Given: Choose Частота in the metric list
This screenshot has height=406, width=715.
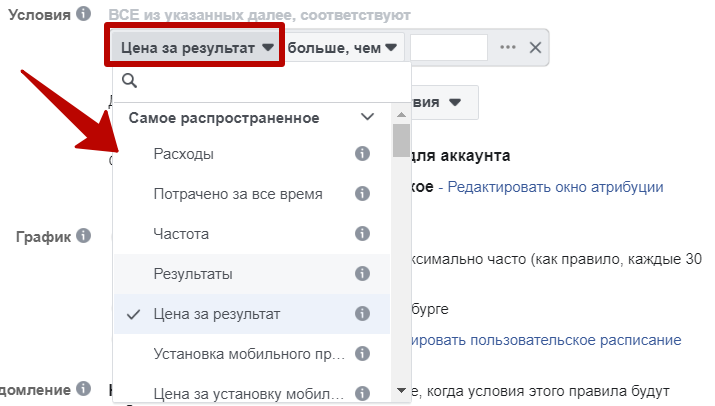Looking at the screenshot, I should click(252, 234).
